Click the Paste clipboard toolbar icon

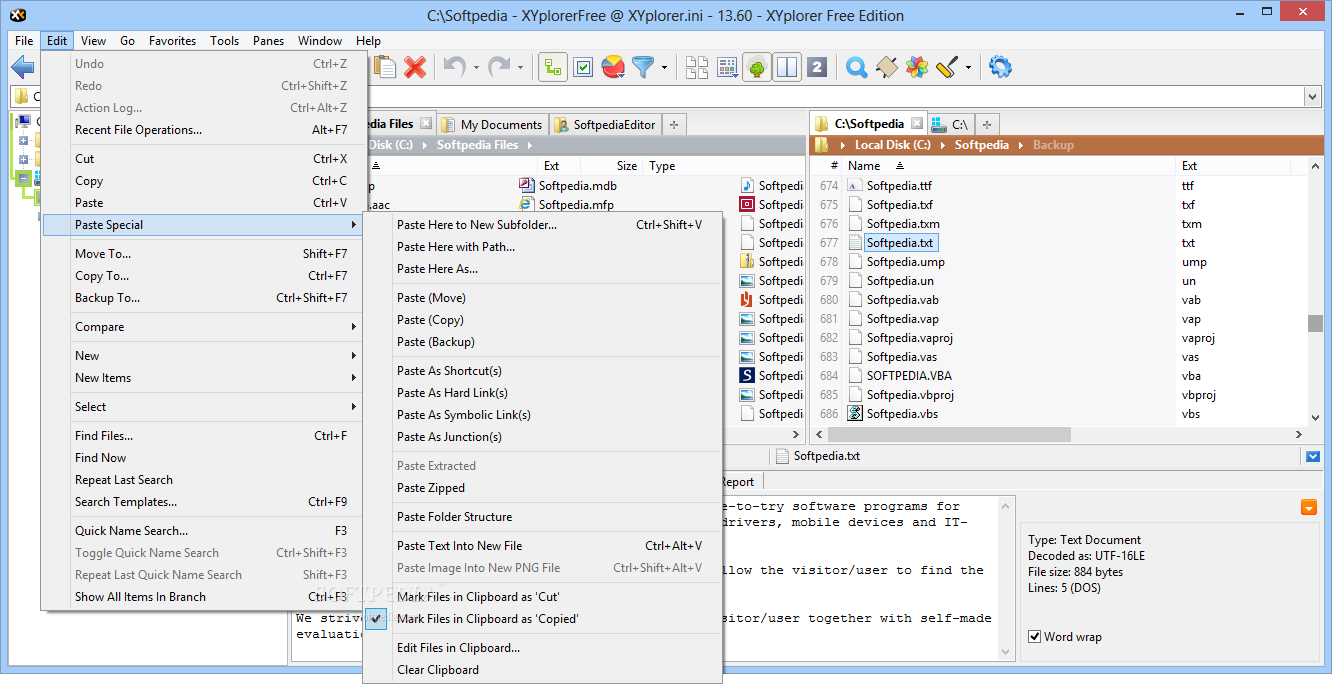(x=385, y=67)
